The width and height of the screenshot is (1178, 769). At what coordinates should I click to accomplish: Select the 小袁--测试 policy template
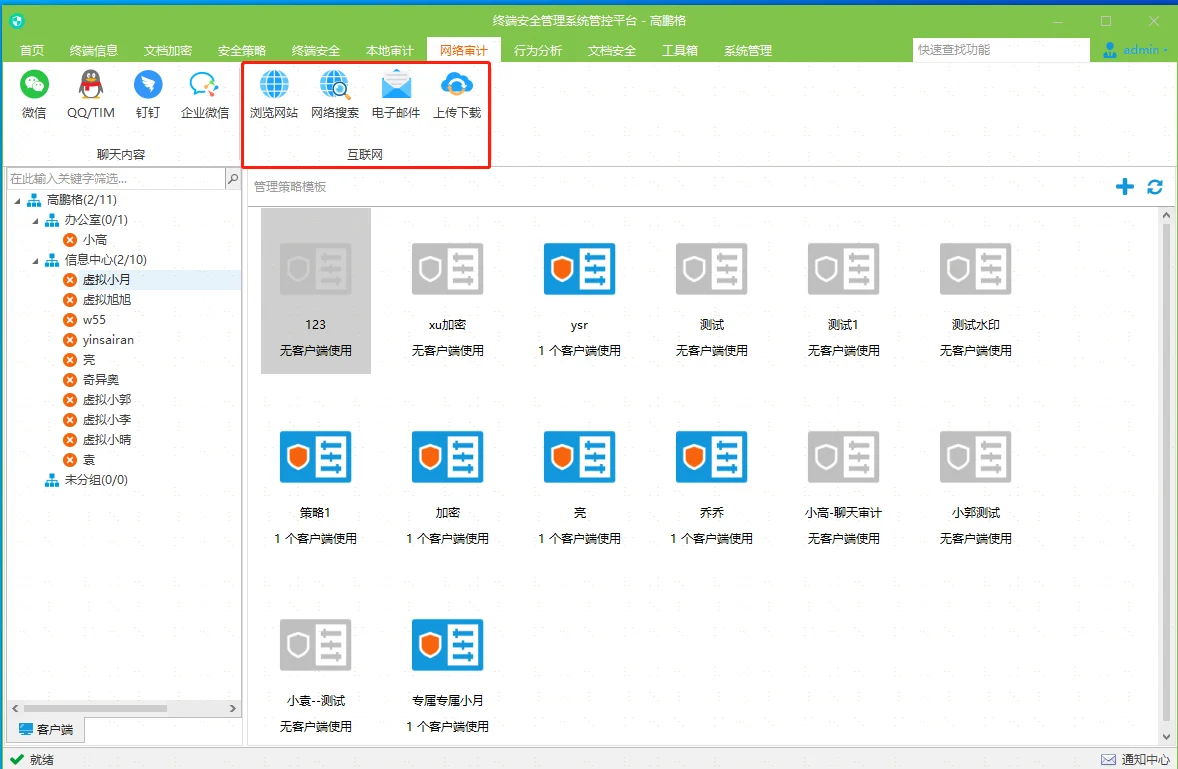coord(316,667)
